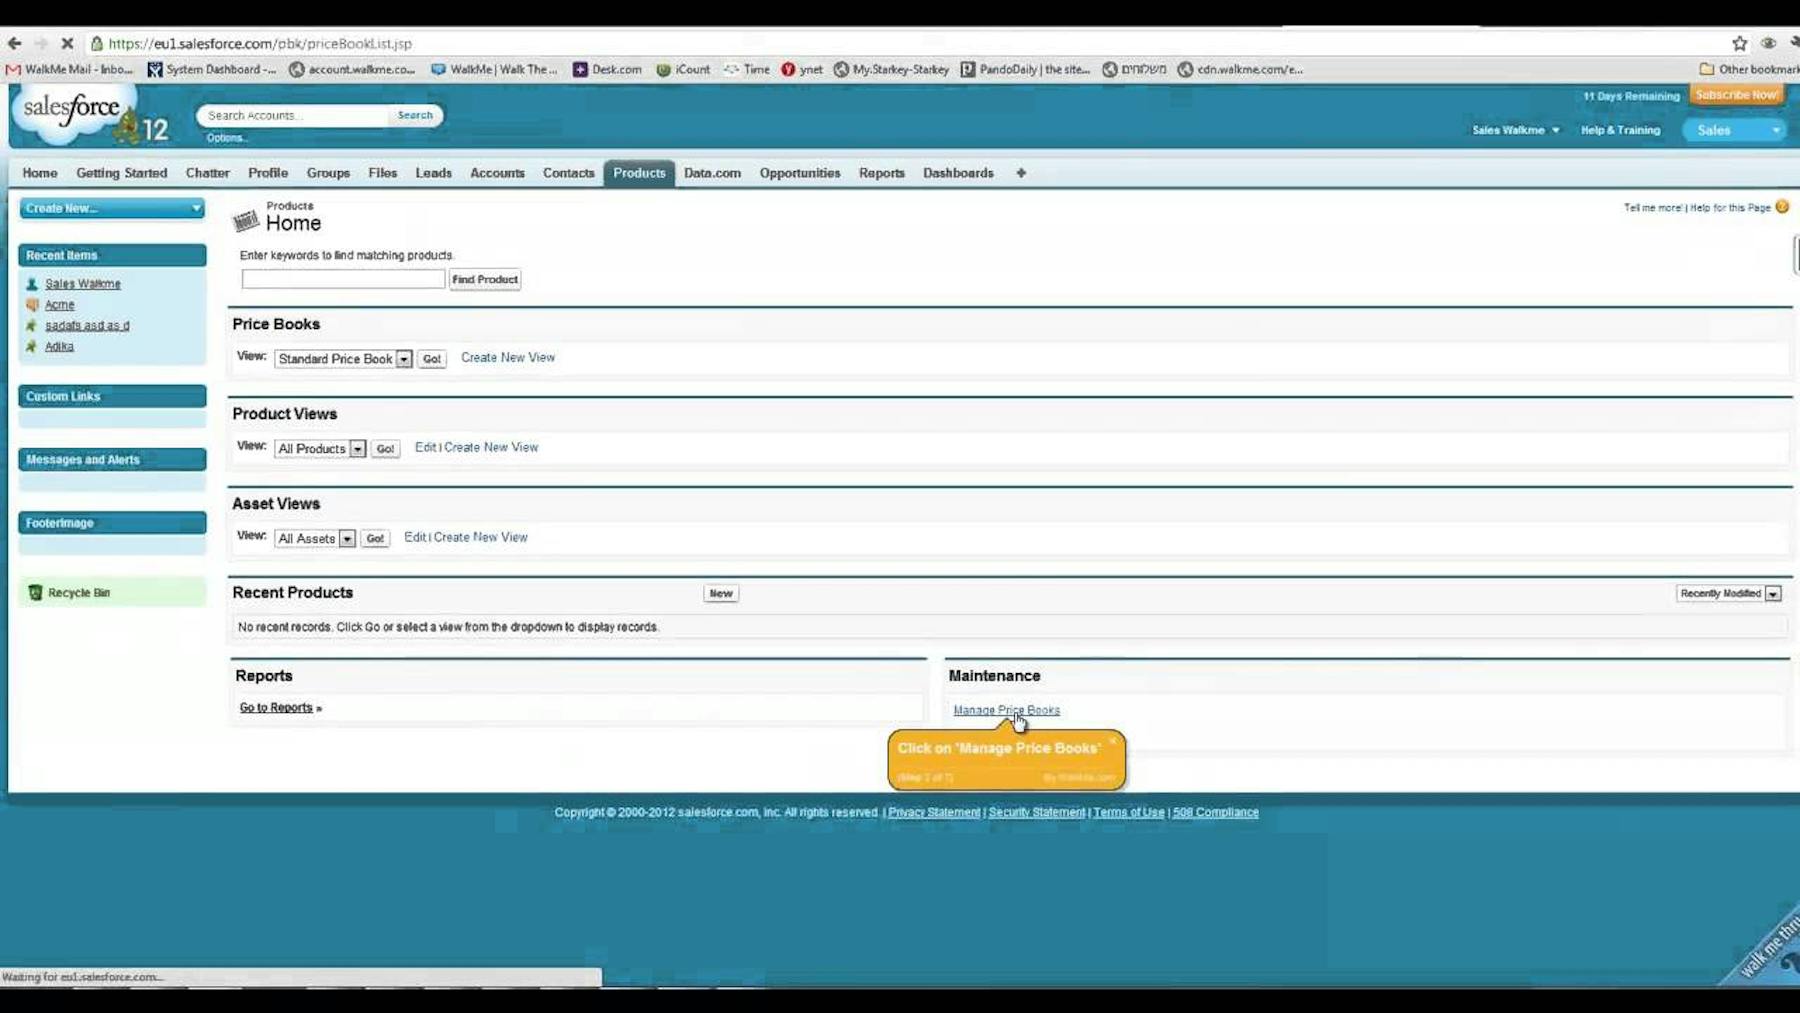Open the Sales Walkme user menu
The height and width of the screenshot is (1013, 1800).
(1515, 130)
